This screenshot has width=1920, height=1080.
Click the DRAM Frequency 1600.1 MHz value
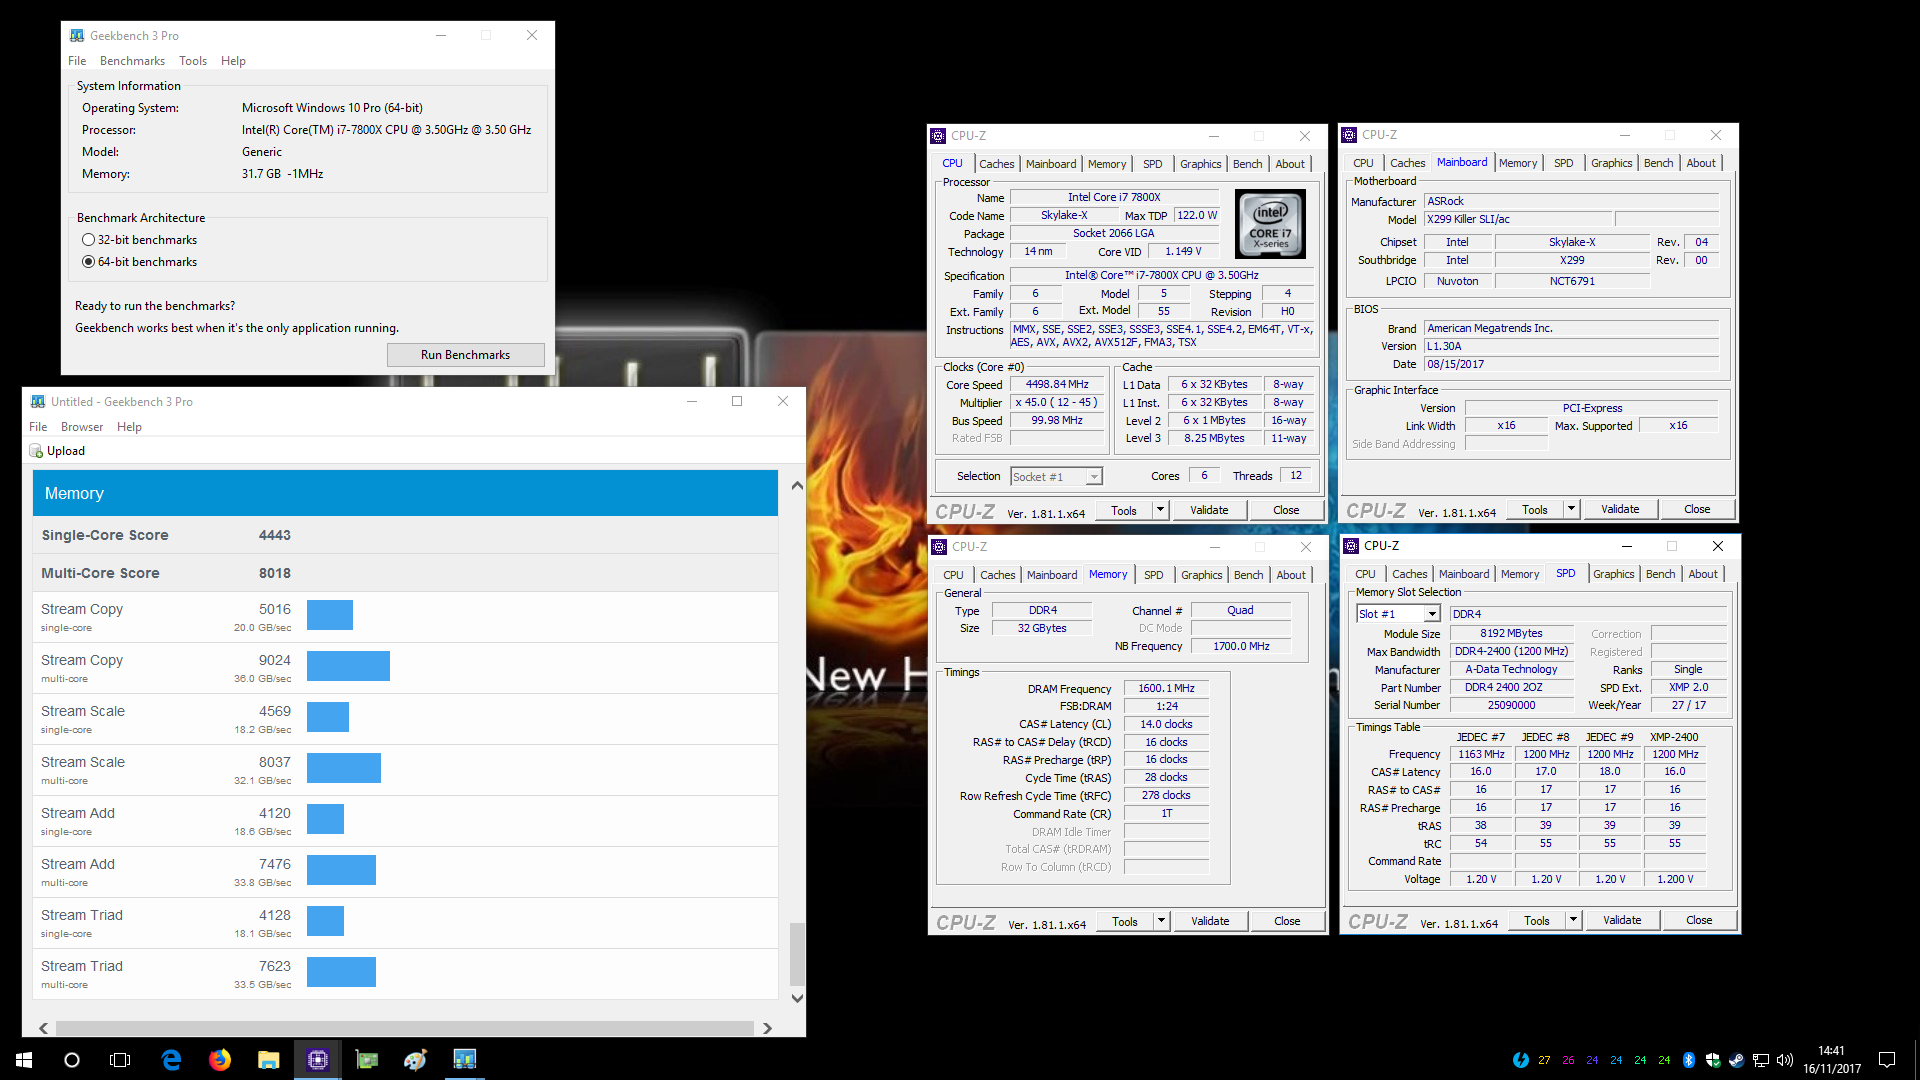(1166, 688)
